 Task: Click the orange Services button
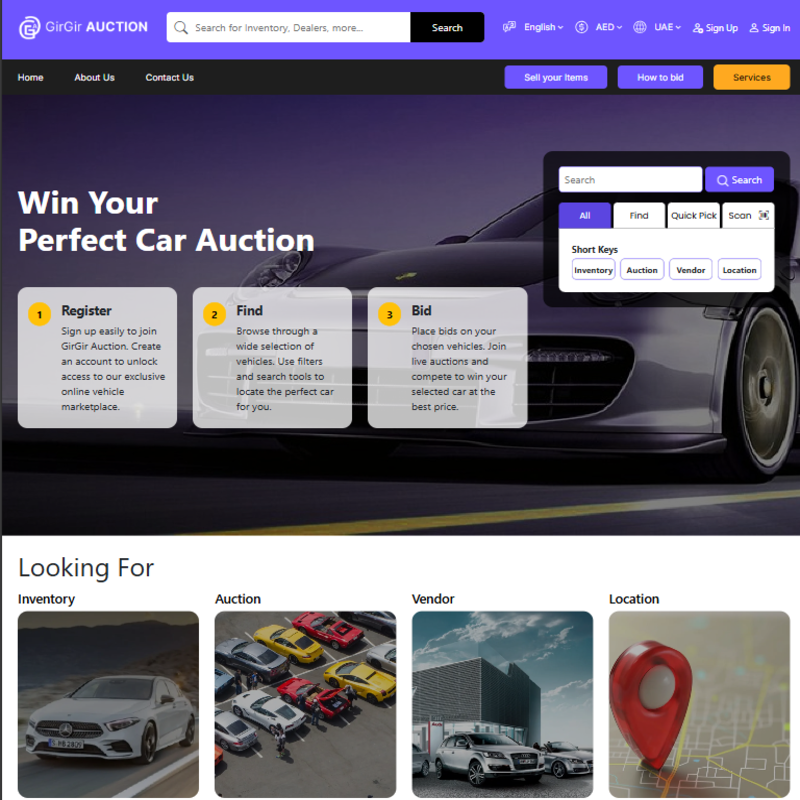point(752,78)
